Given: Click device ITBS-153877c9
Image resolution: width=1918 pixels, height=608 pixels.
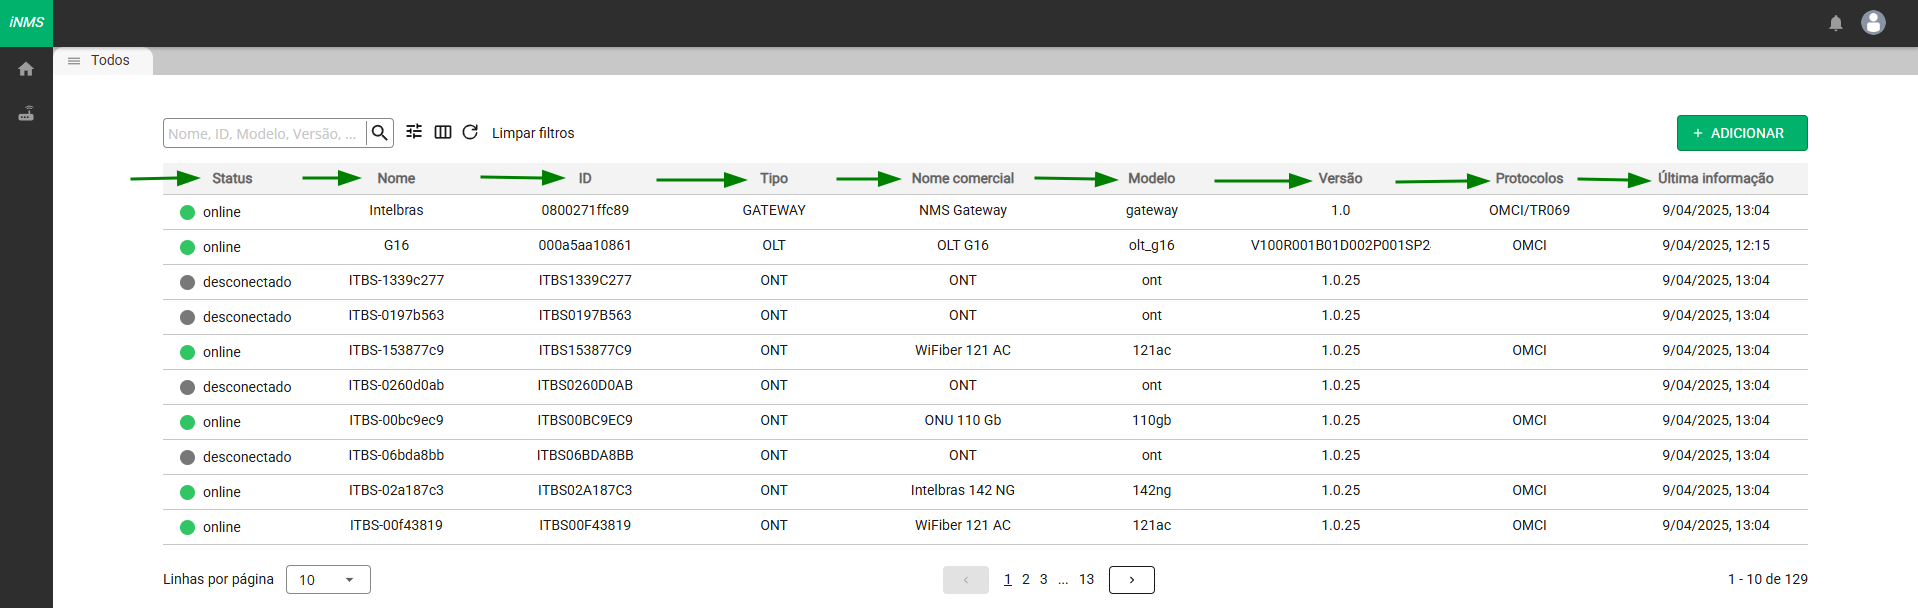Looking at the screenshot, I should coord(396,350).
